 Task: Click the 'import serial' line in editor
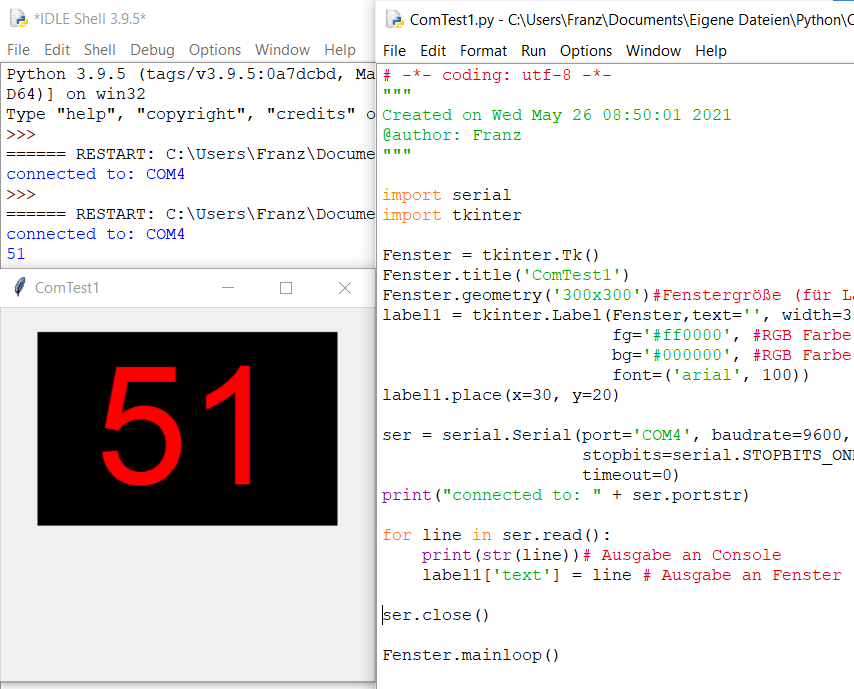click(447, 195)
